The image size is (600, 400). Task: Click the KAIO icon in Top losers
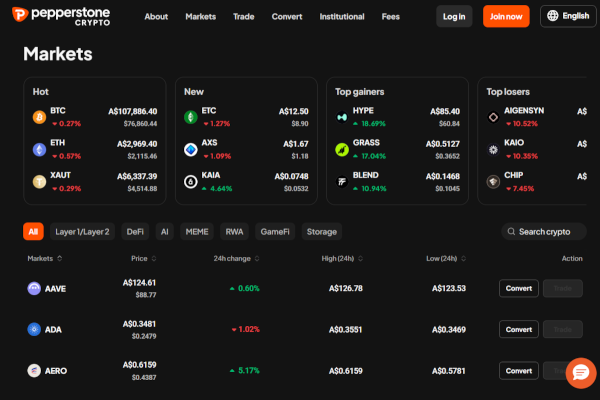pyautogui.click(x=493, y=149)
